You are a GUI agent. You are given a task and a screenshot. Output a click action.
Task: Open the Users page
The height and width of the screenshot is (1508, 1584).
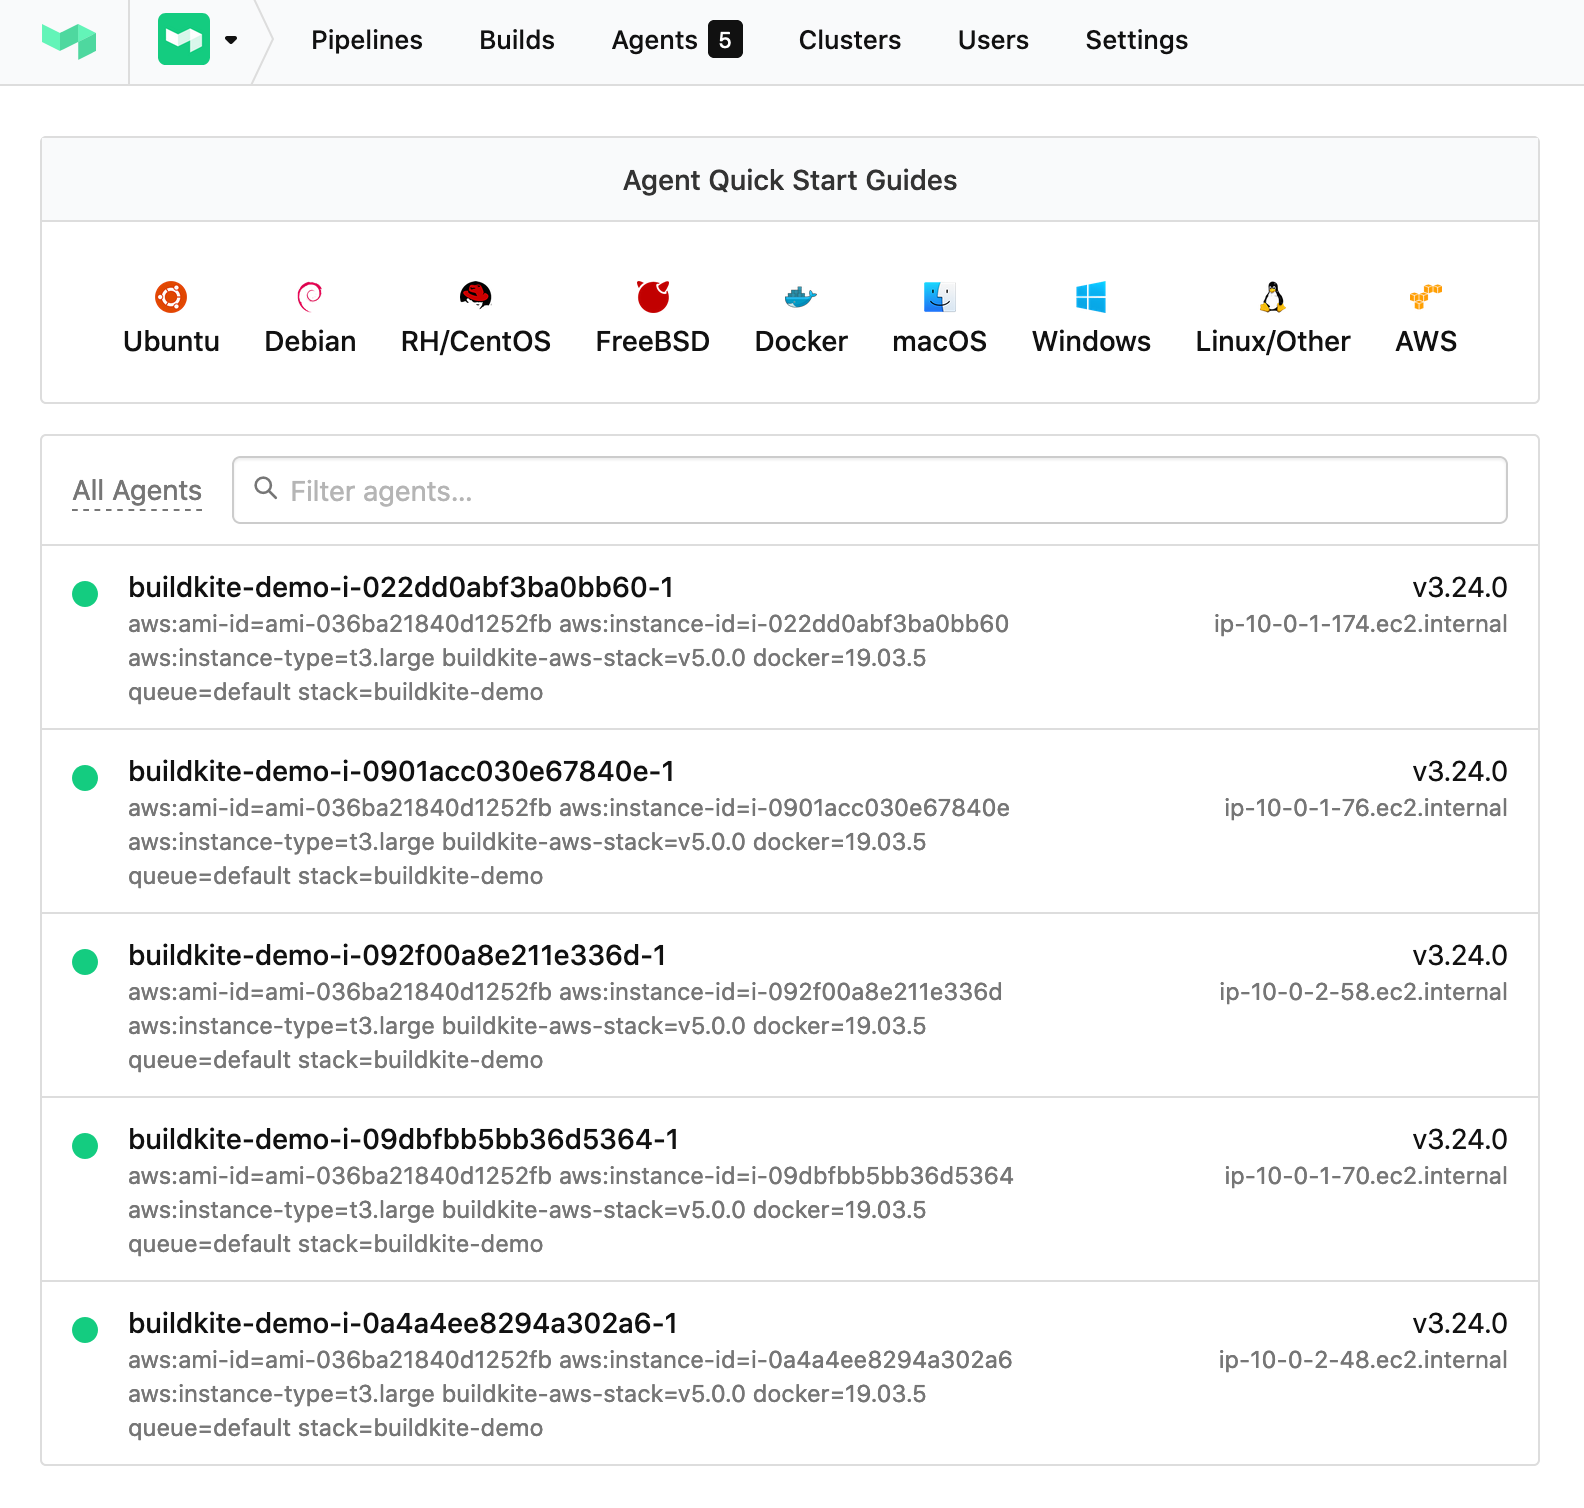(993, 40)
